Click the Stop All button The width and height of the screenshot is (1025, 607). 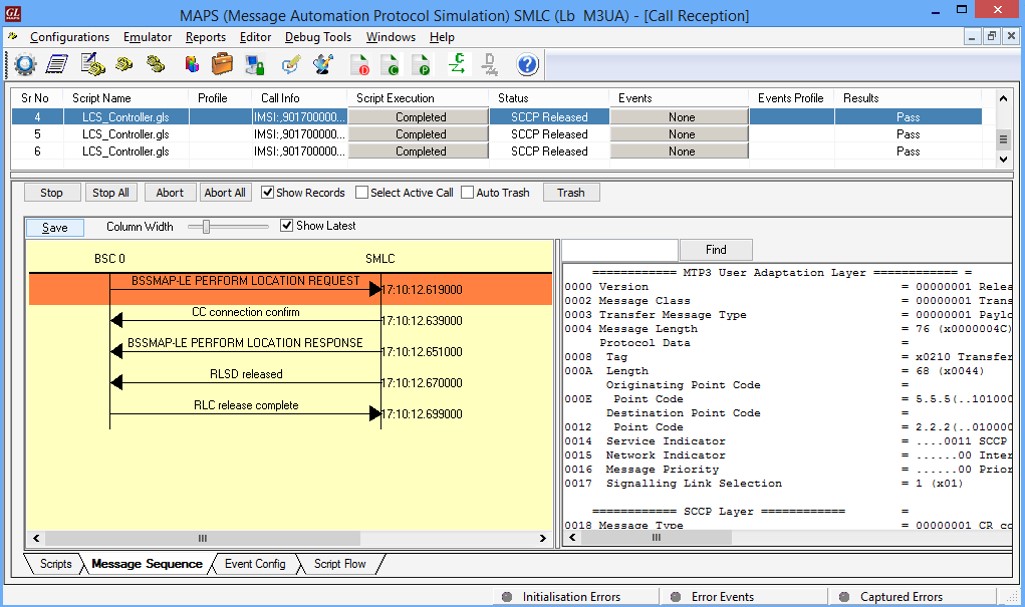point(110,193)
